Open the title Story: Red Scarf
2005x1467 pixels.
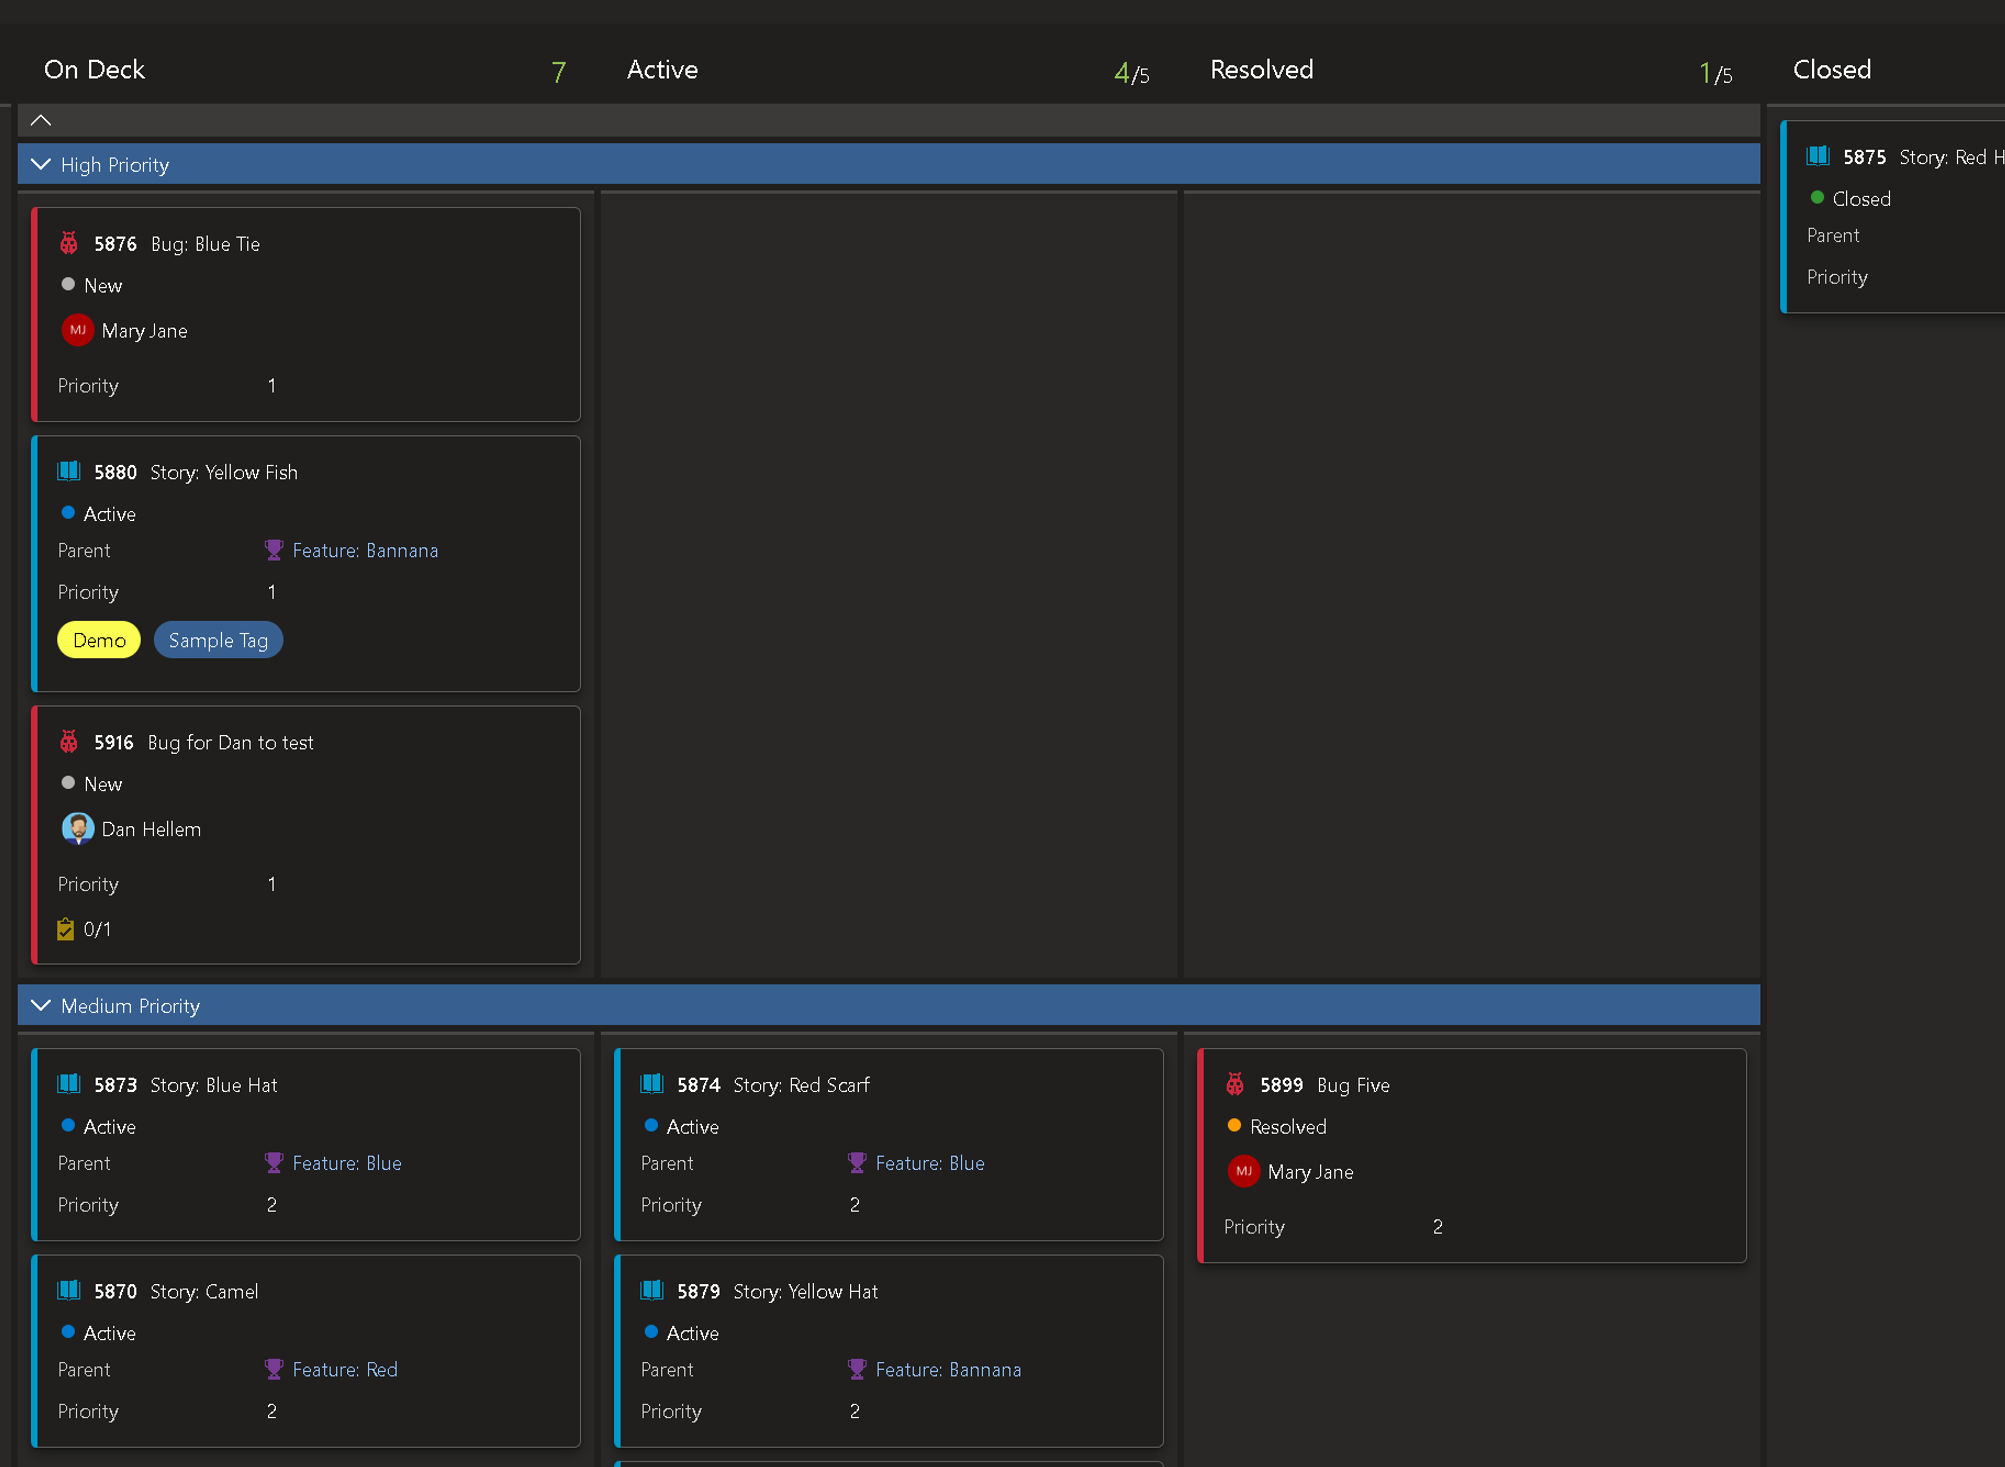pos(801,1085)
